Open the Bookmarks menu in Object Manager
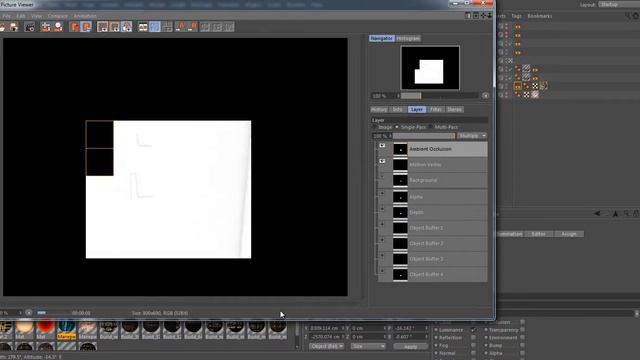The width and height of the screenshot is (640, 360). [x=540, y=16]
